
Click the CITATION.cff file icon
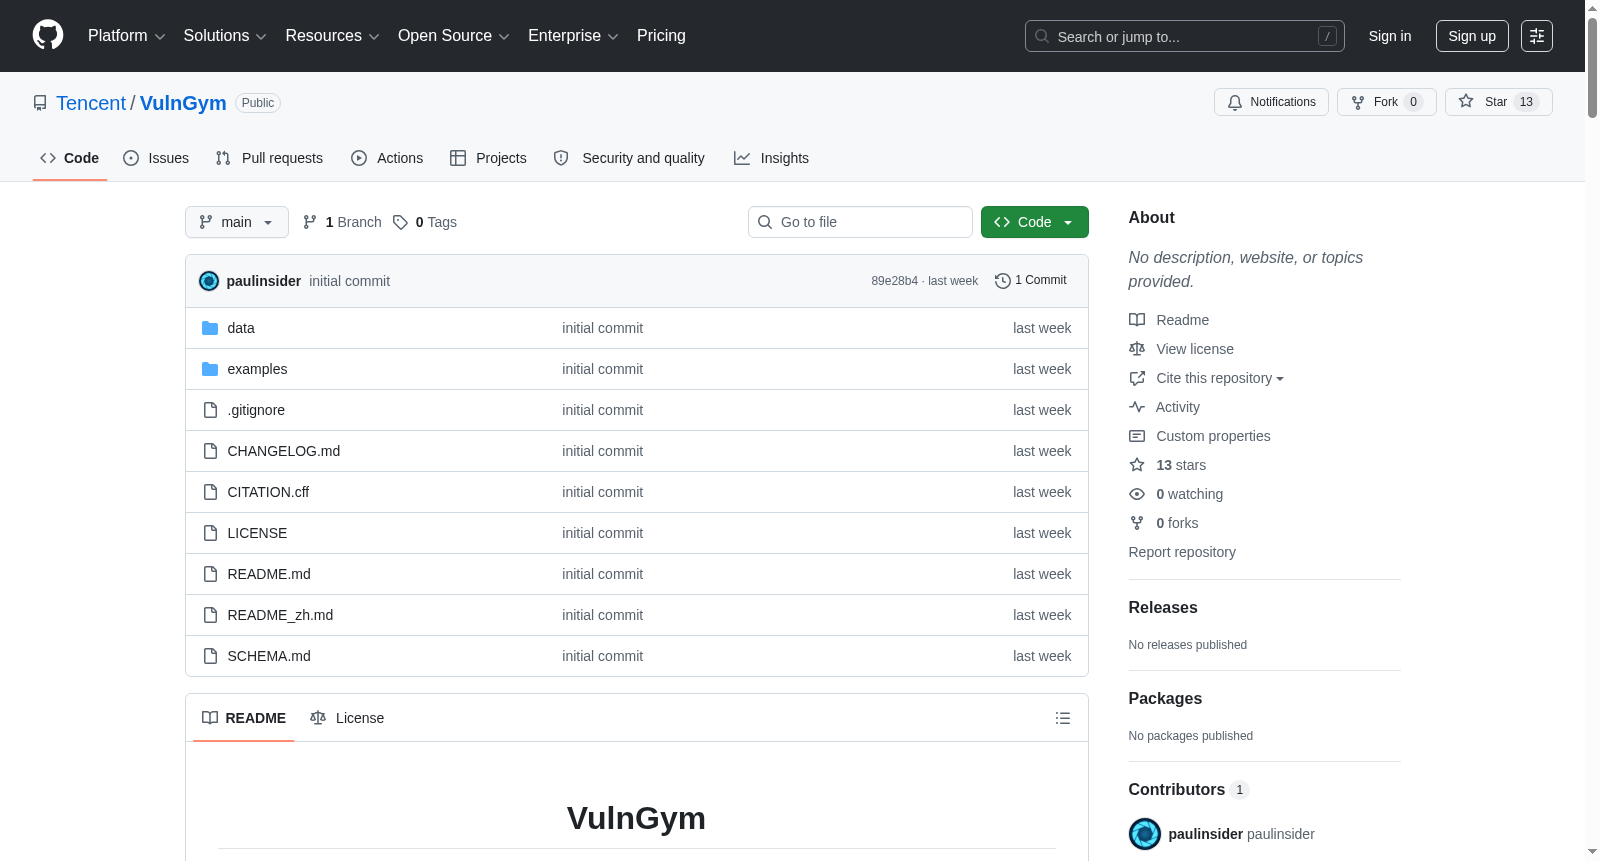pos(210,492)
